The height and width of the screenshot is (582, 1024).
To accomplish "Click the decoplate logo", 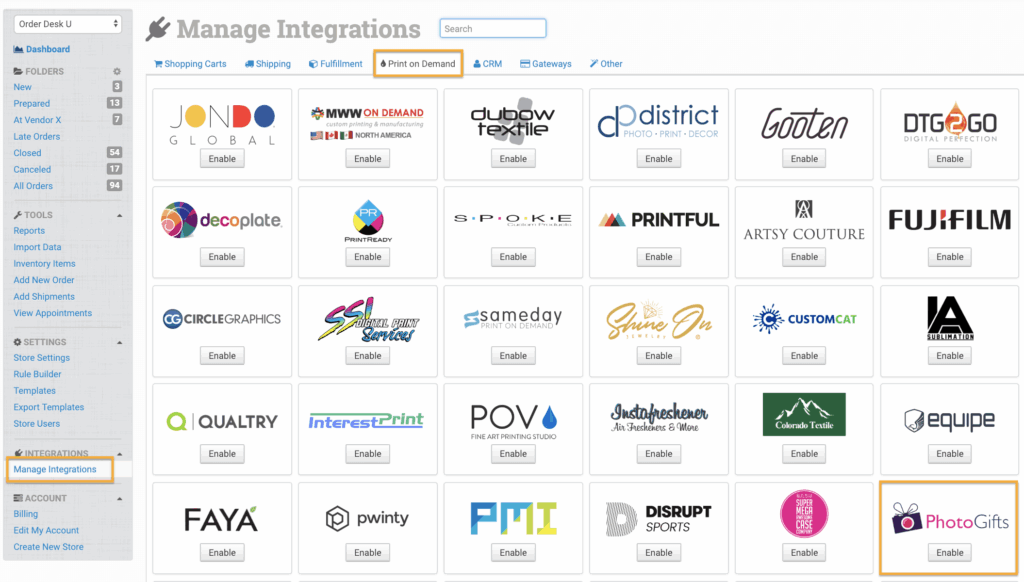I will [222, 220].
